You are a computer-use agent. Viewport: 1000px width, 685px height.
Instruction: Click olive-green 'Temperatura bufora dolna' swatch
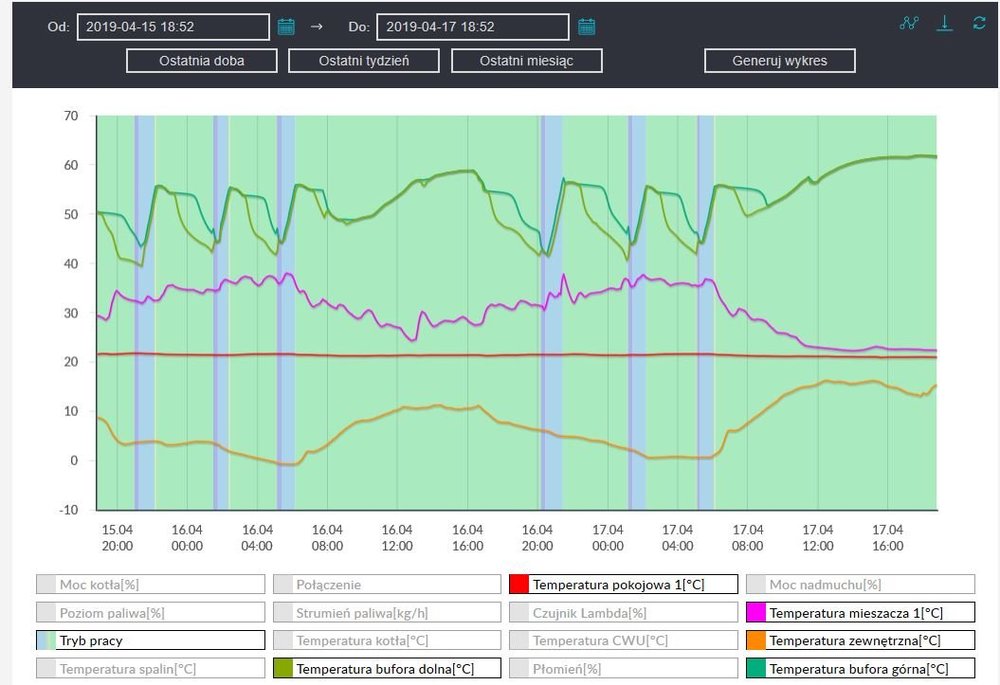[x=283, y=668]
